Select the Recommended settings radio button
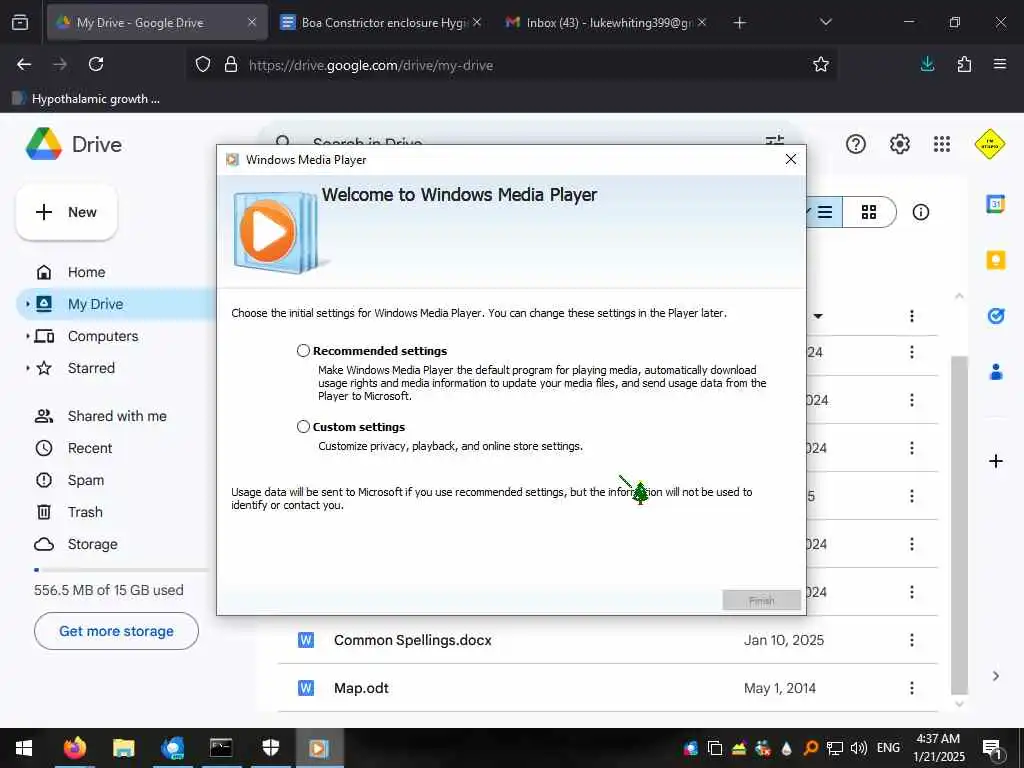 [303, 351]
